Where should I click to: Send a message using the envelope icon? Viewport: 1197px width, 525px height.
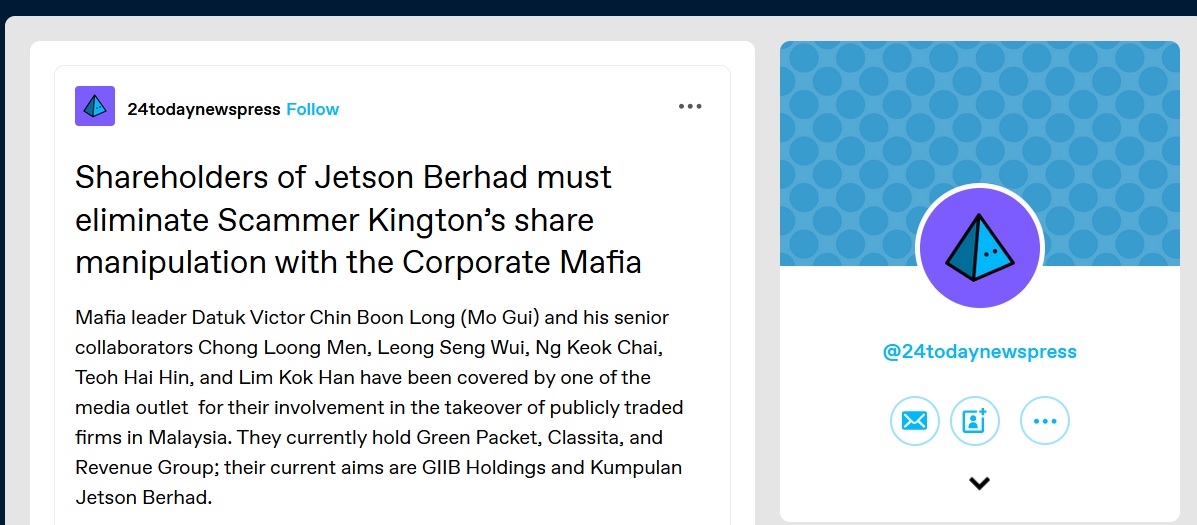[914, 421]
